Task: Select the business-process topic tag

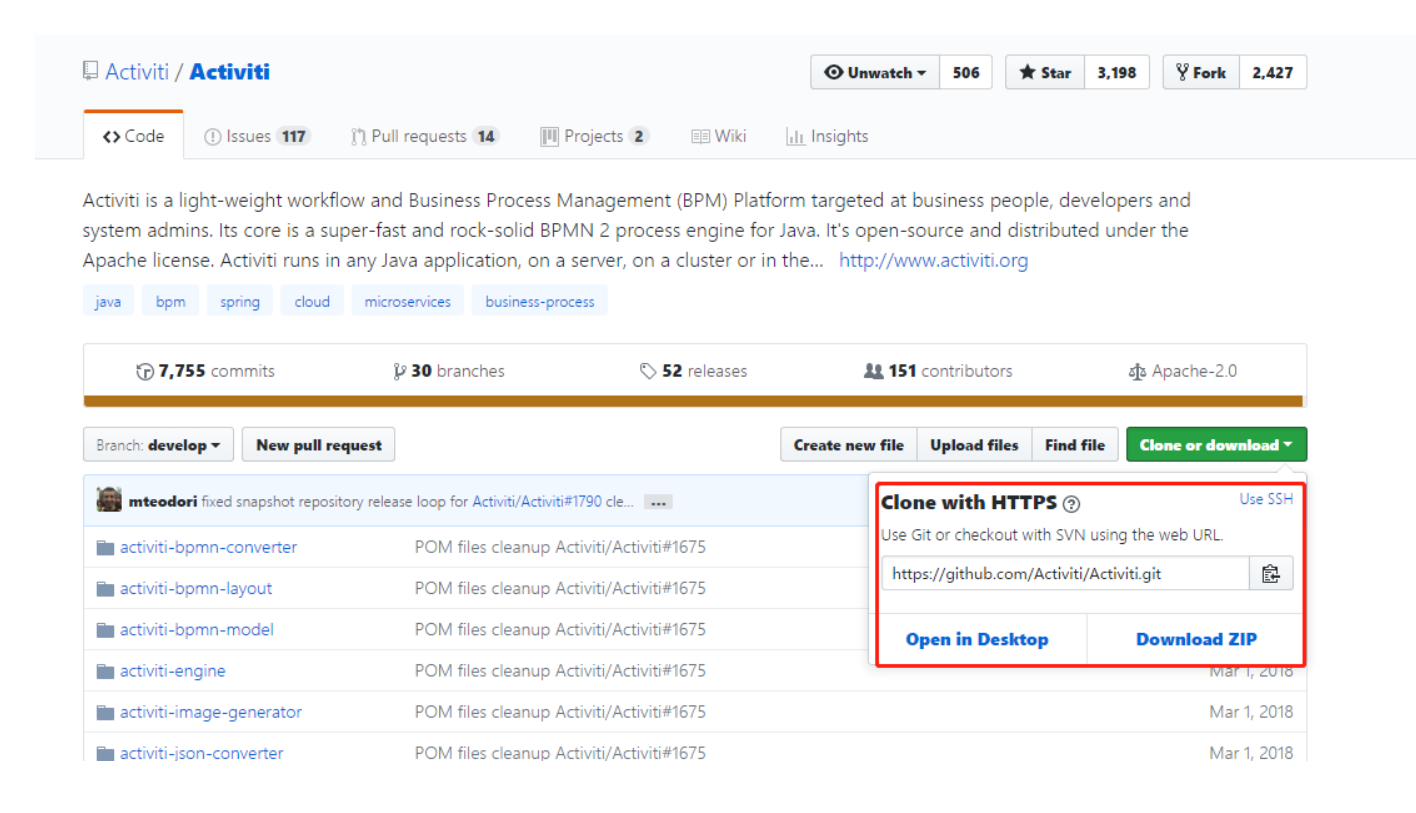Action: pyautogui.click(x=540, y=301)
